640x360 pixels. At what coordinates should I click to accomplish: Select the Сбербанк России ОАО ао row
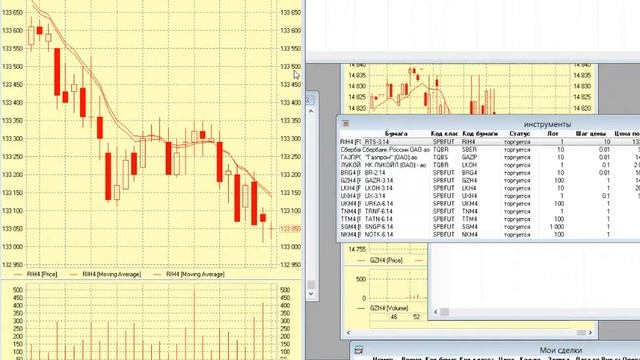[x=490, y=149]
